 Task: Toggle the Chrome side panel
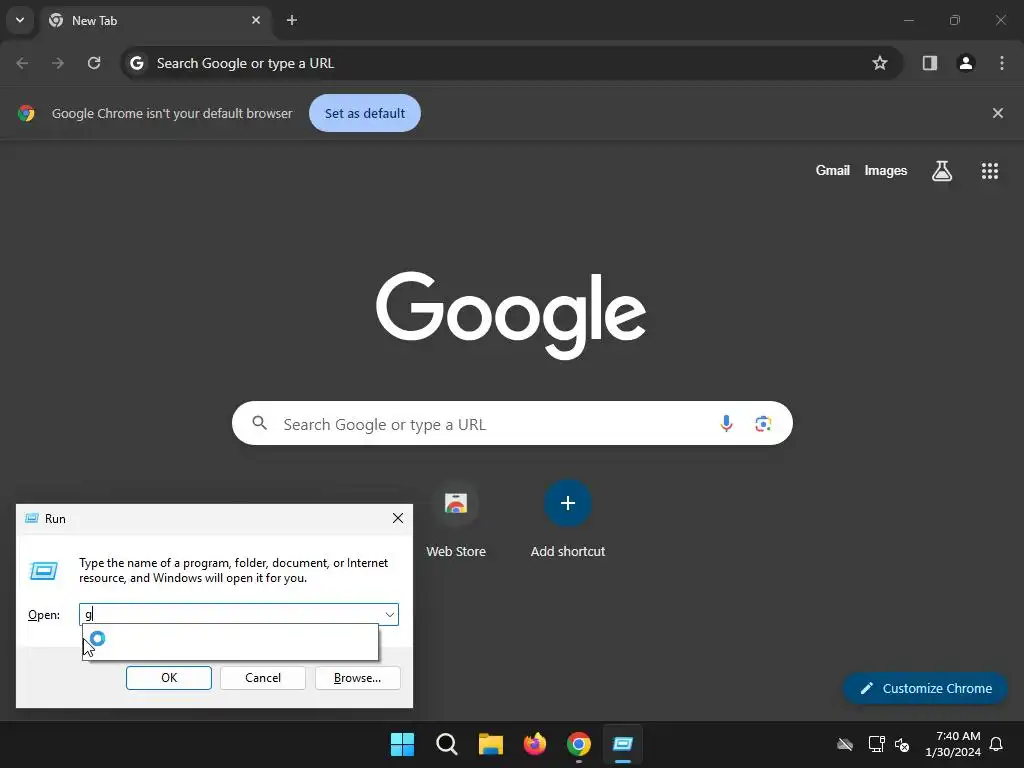[930, 63]
